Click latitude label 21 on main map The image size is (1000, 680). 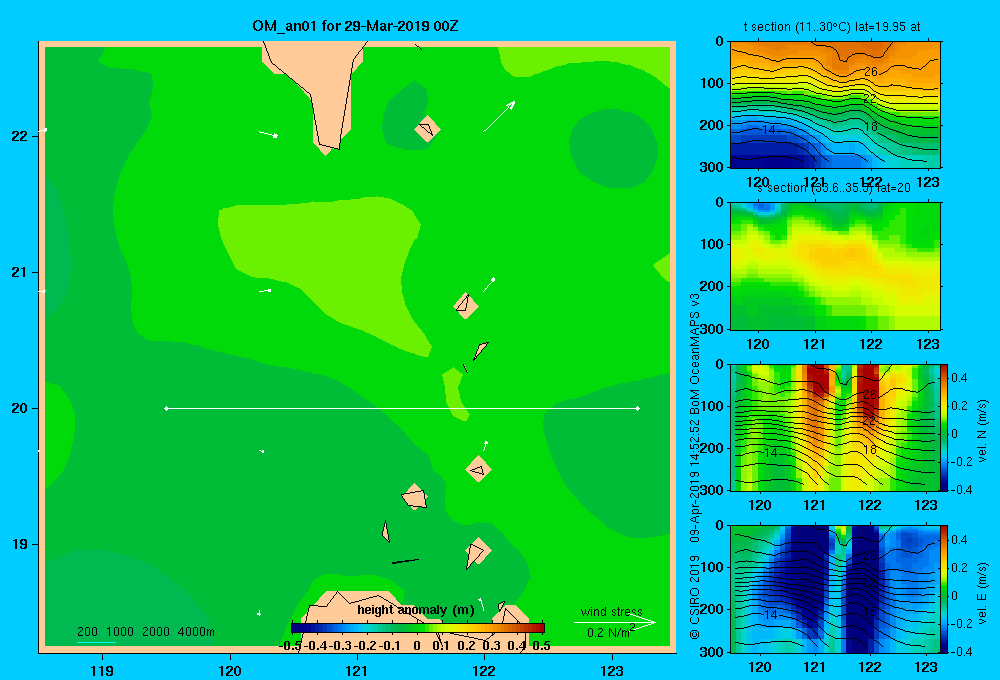pyautogui.click(x=20, y=272)
